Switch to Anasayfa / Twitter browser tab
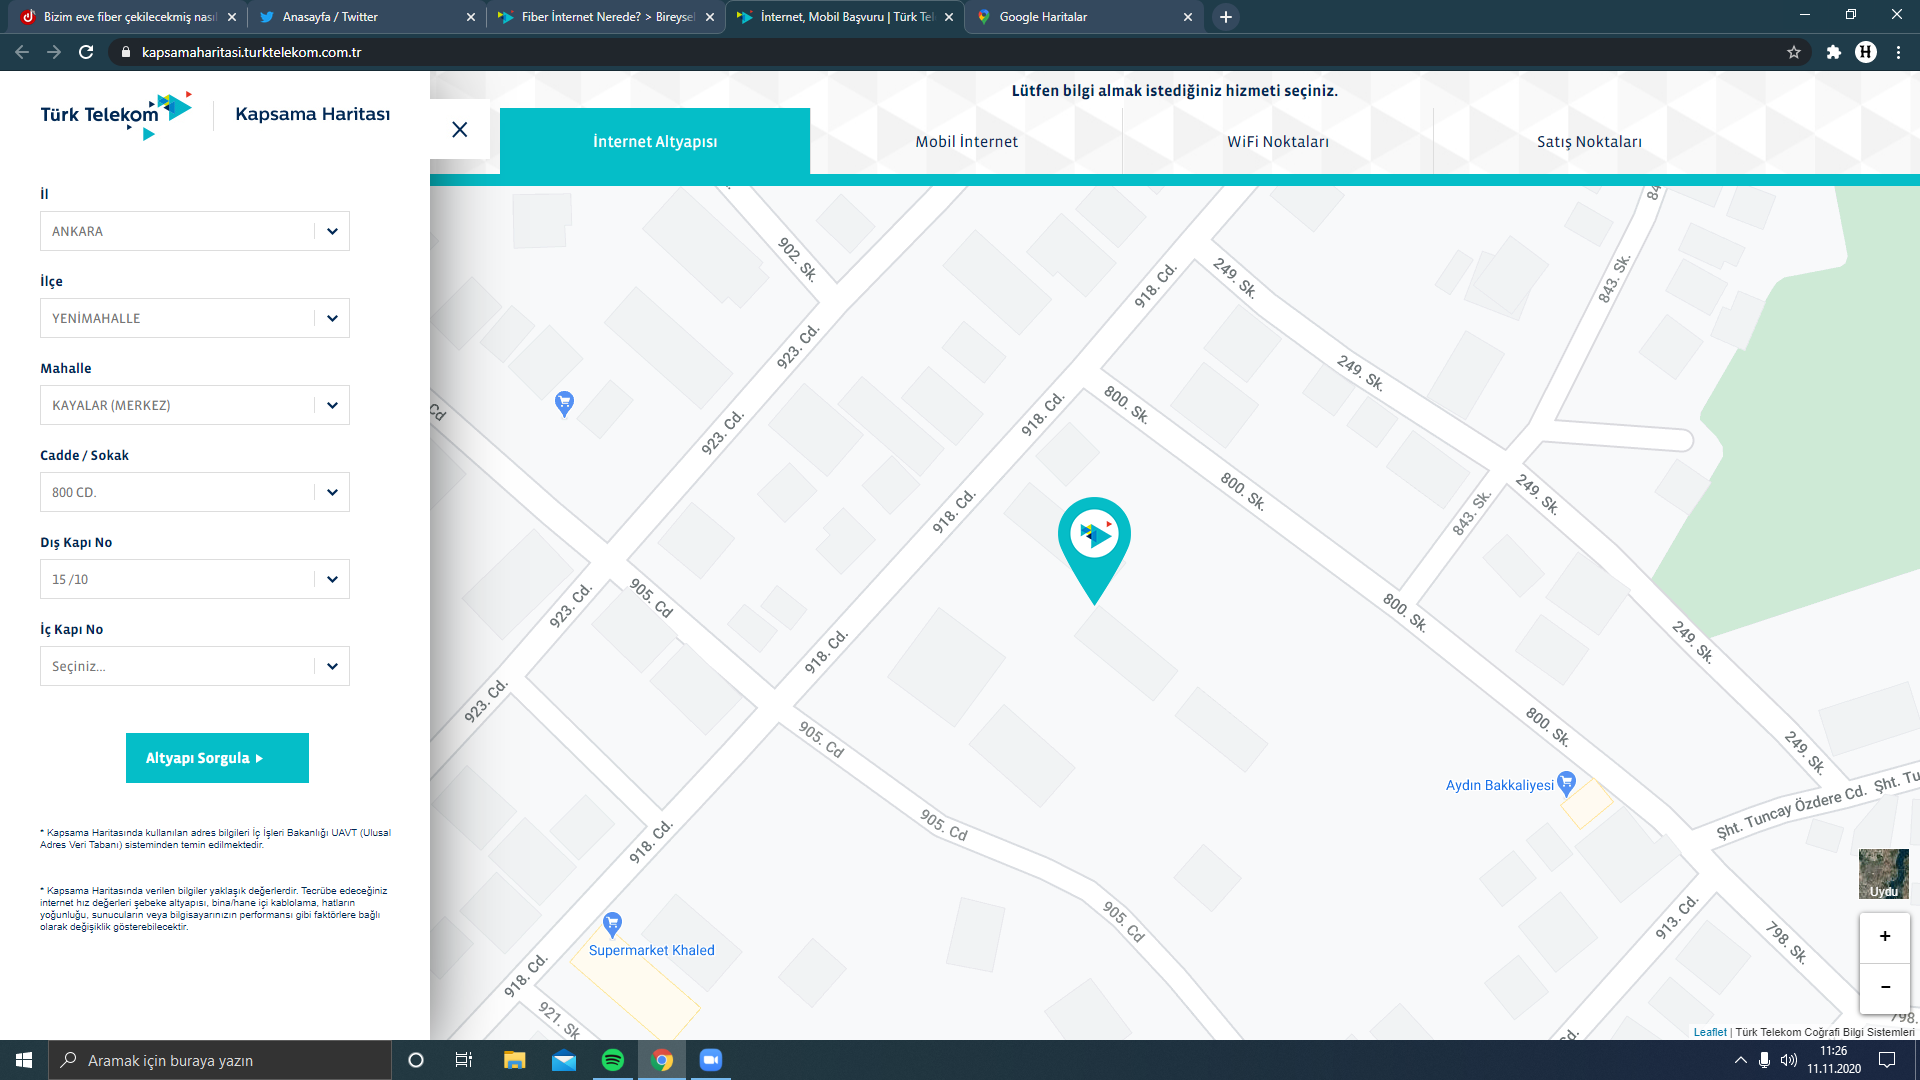 [365, 17]
